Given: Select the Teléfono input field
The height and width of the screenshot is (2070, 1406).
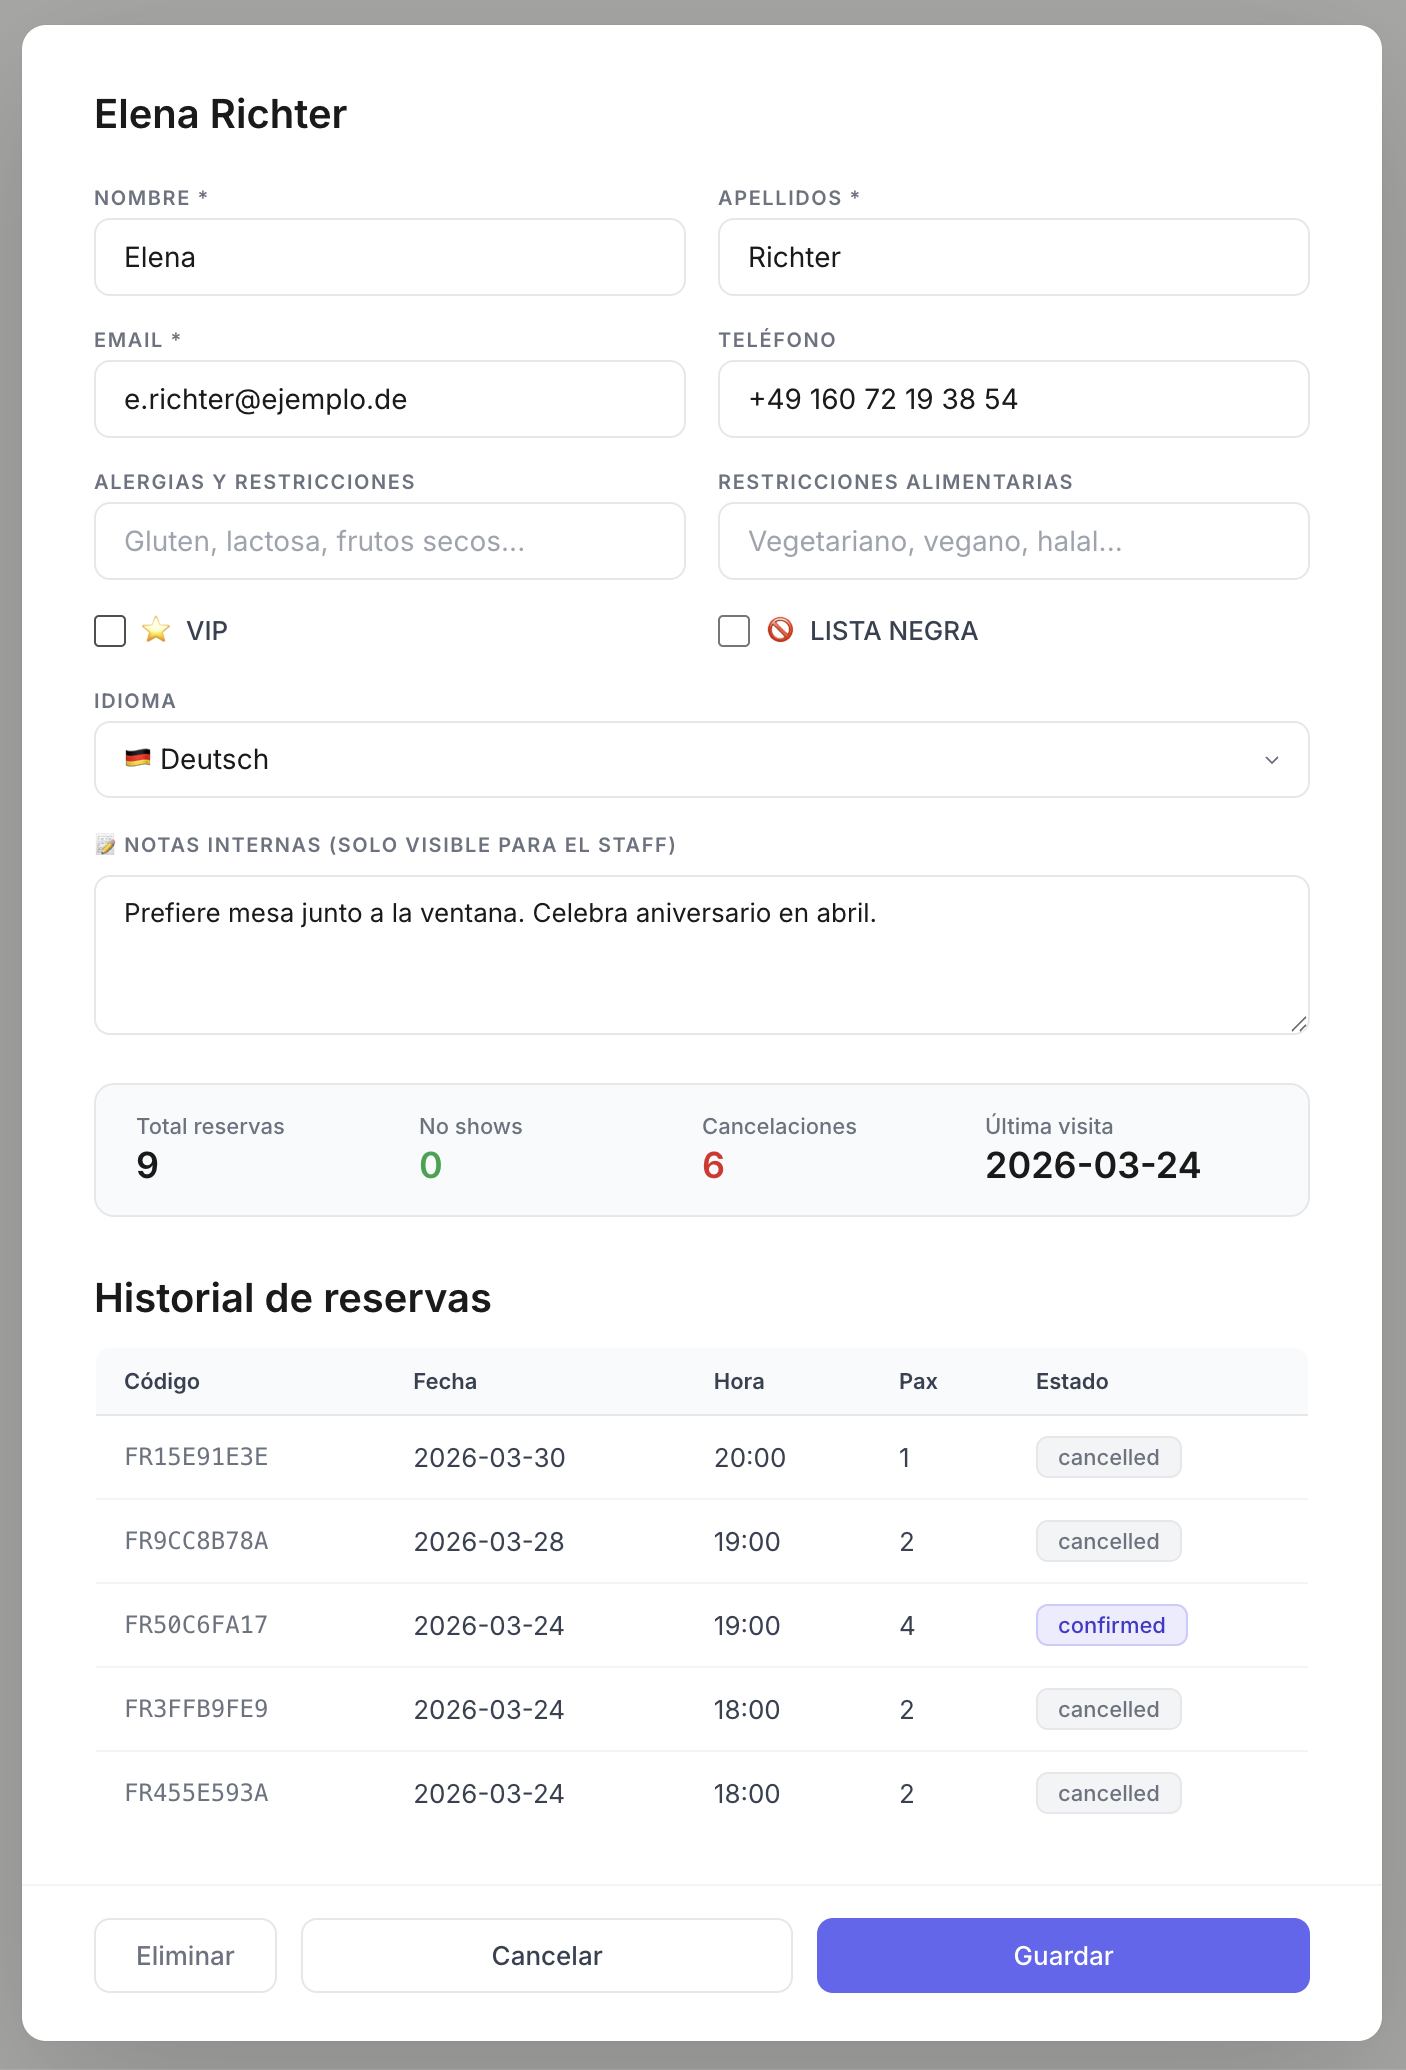Looking at the screenshot, I should 1014,399.
